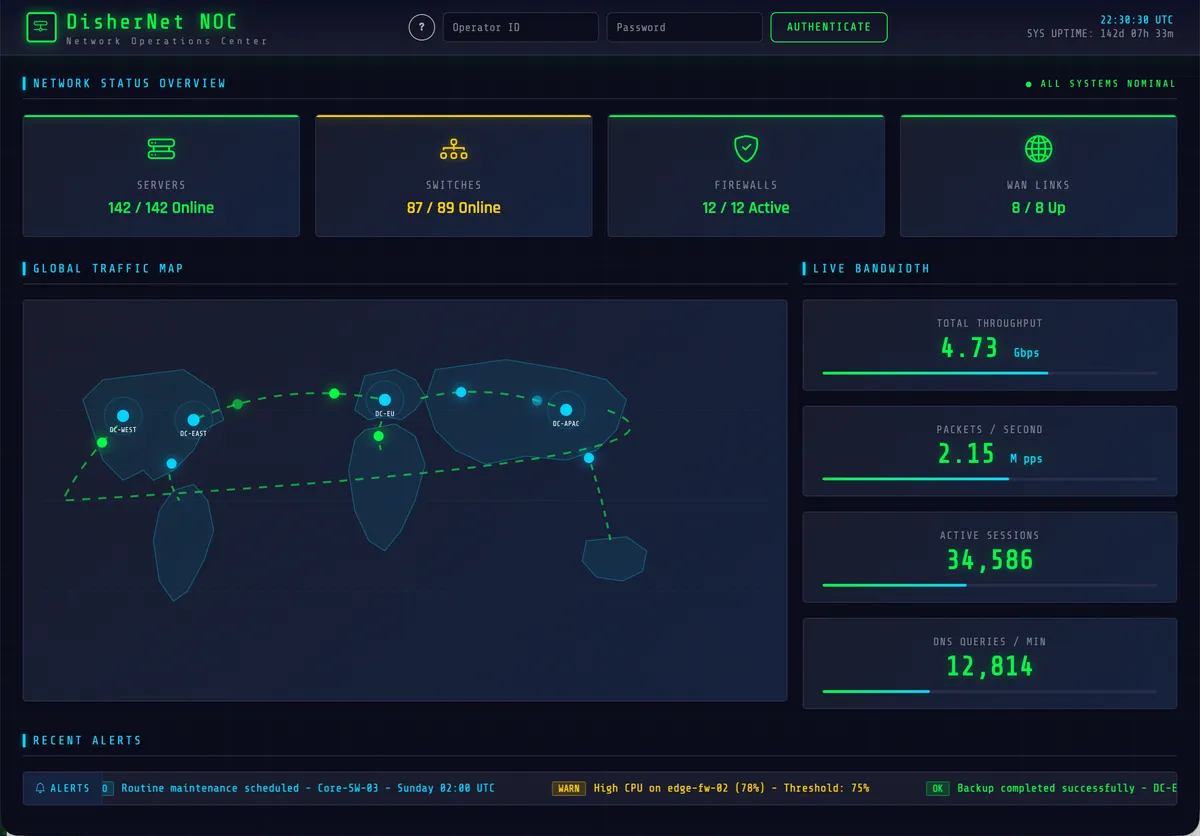Screen dimensions: 1200x836
Task: Select the DC-EU node on map
Action: (x=385, y=400)
